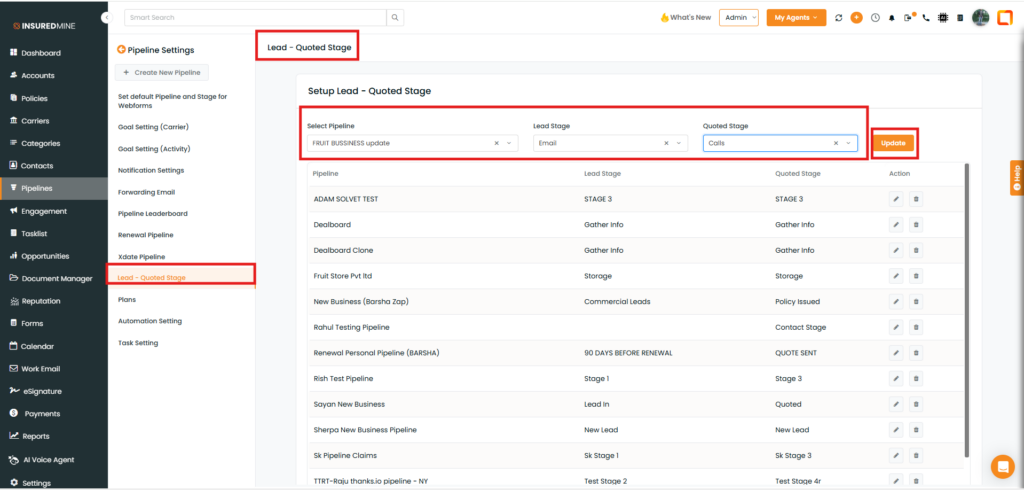Delete the Sayan New Business mapping

(916, 404)
